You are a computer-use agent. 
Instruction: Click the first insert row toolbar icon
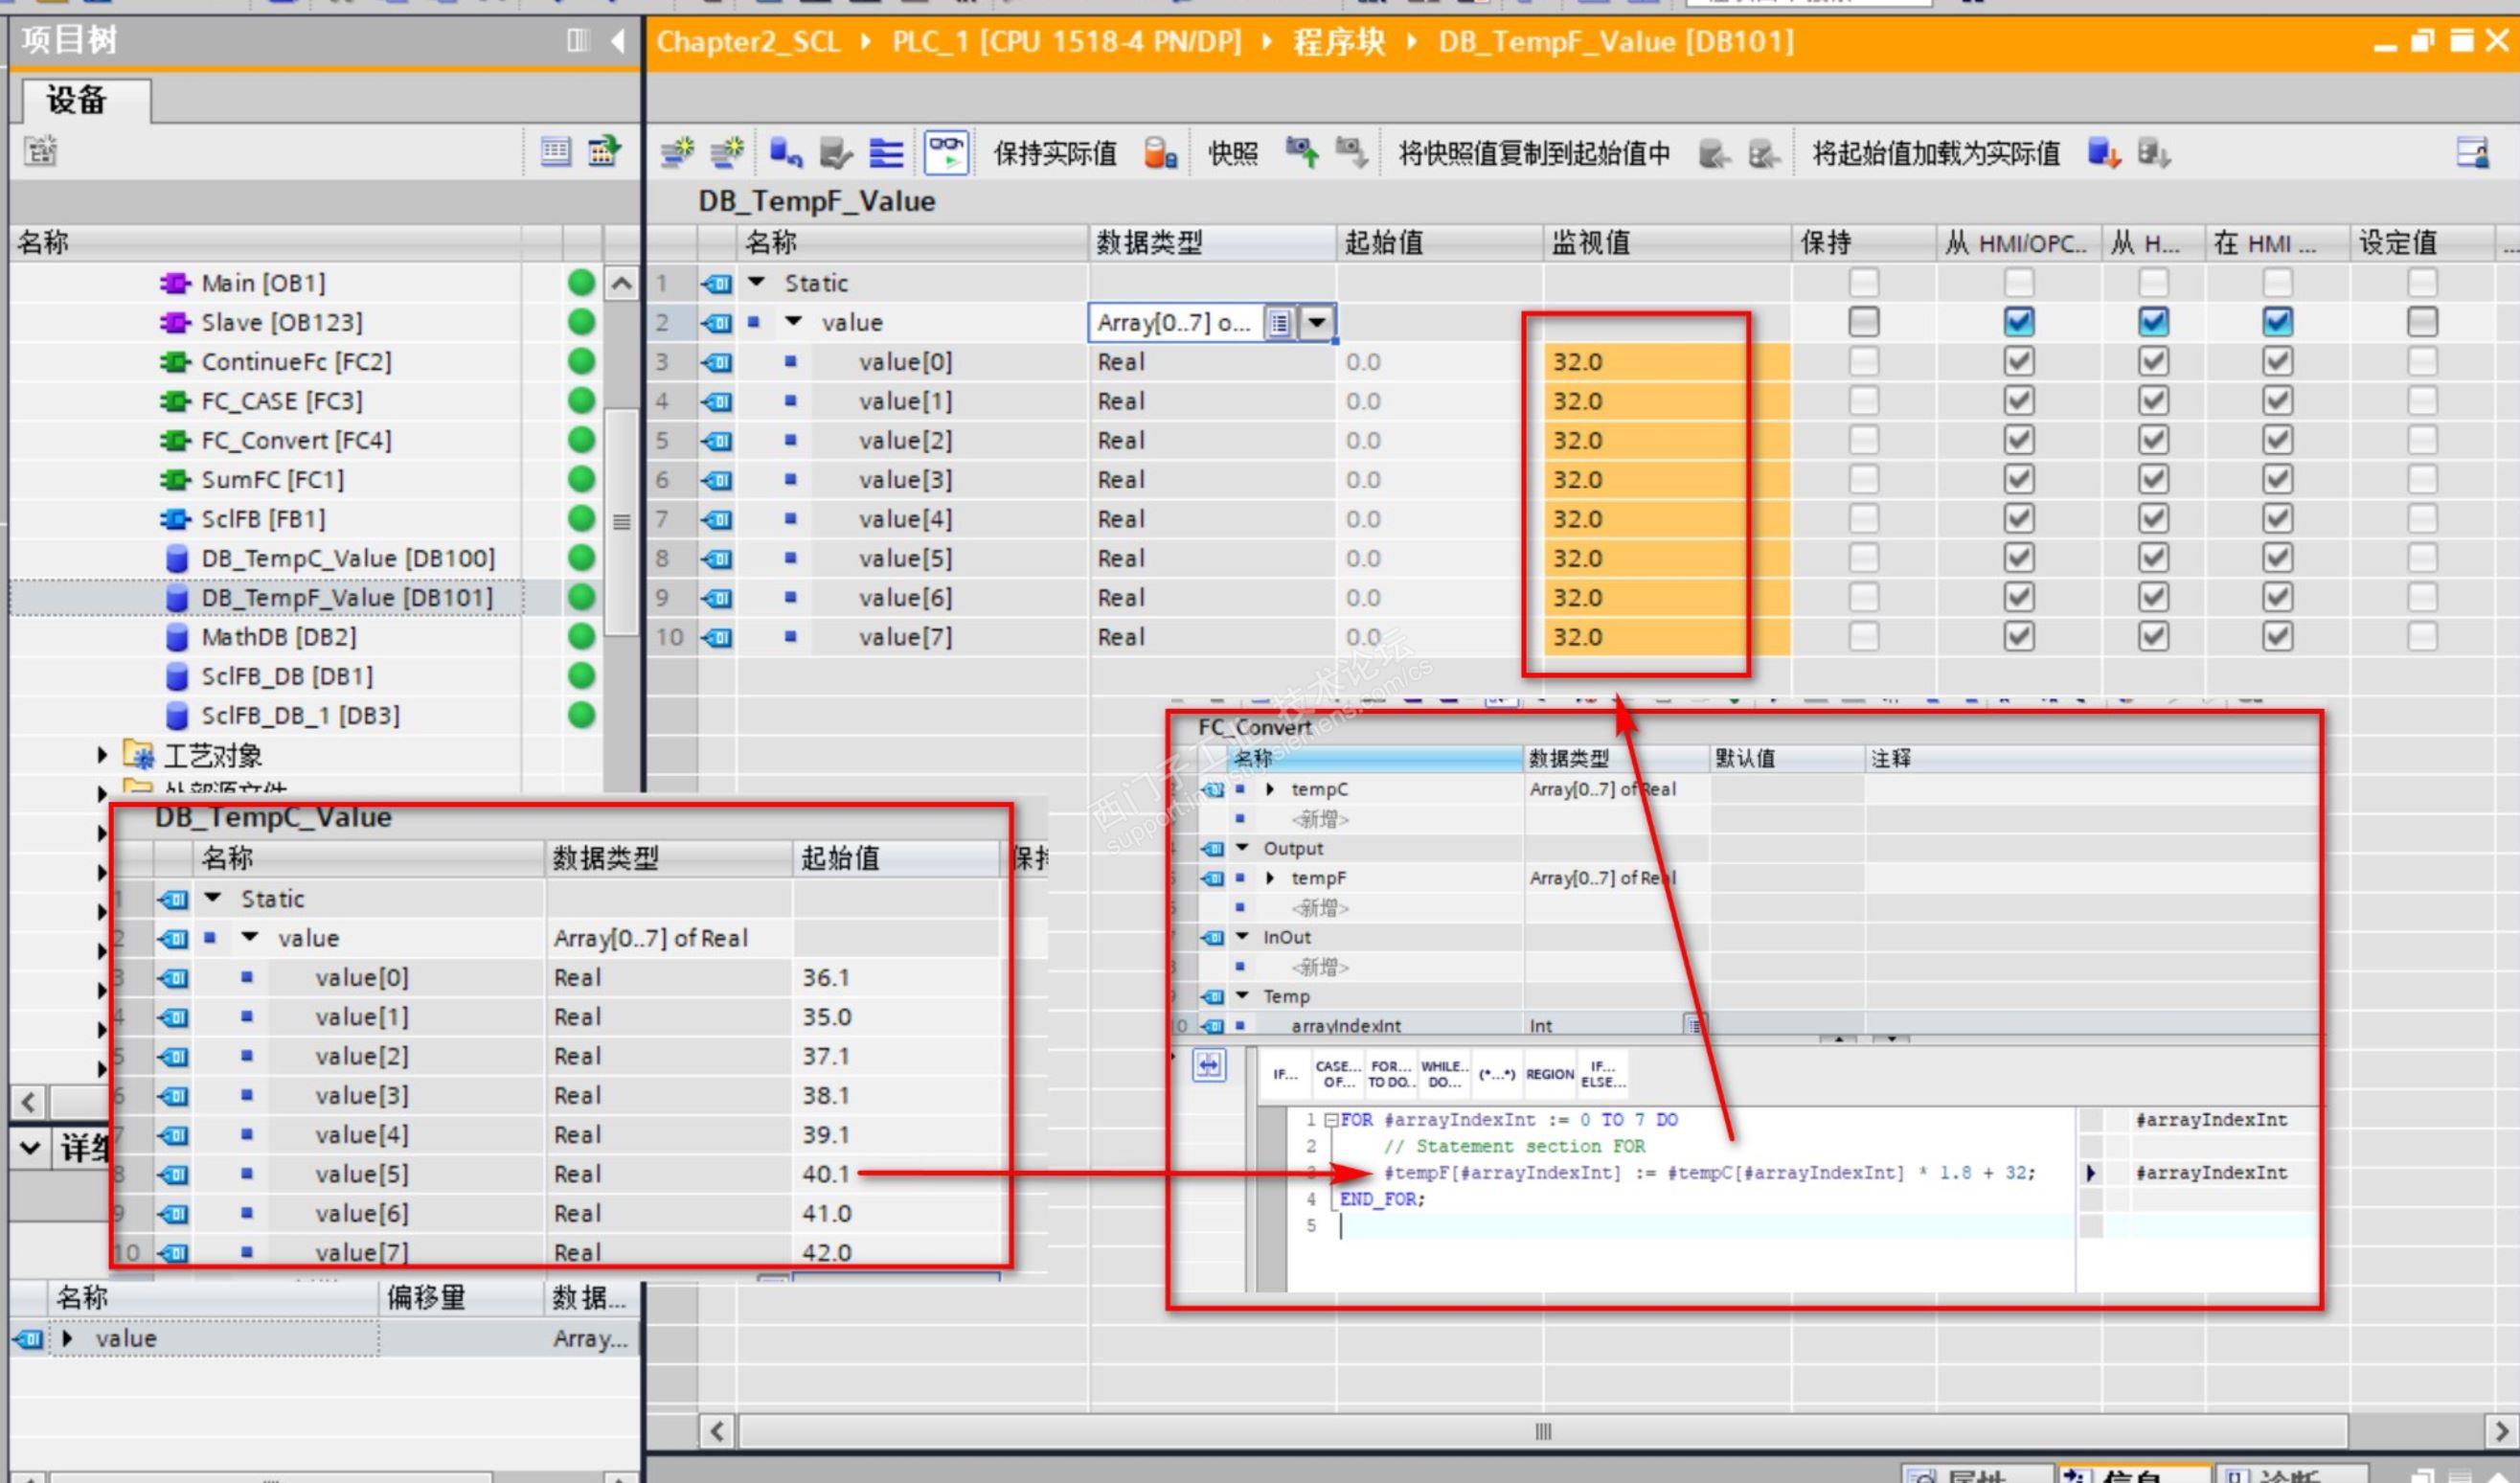678,153
